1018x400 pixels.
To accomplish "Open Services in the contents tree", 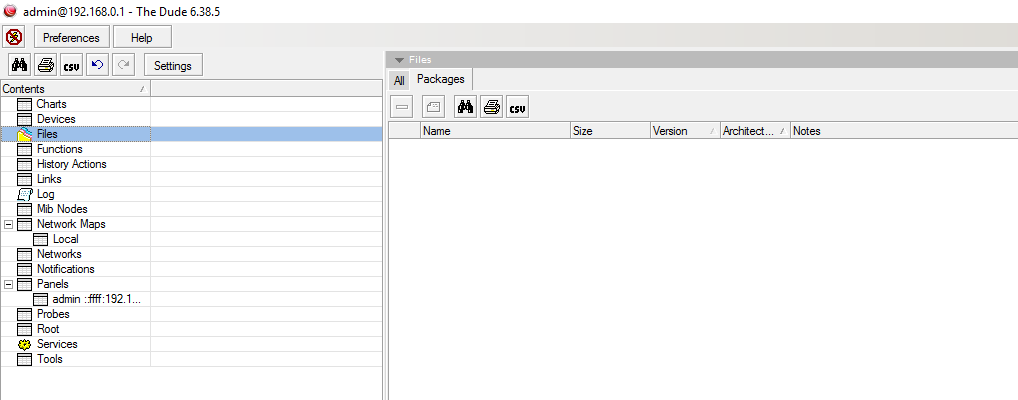I will coord(57,344).
